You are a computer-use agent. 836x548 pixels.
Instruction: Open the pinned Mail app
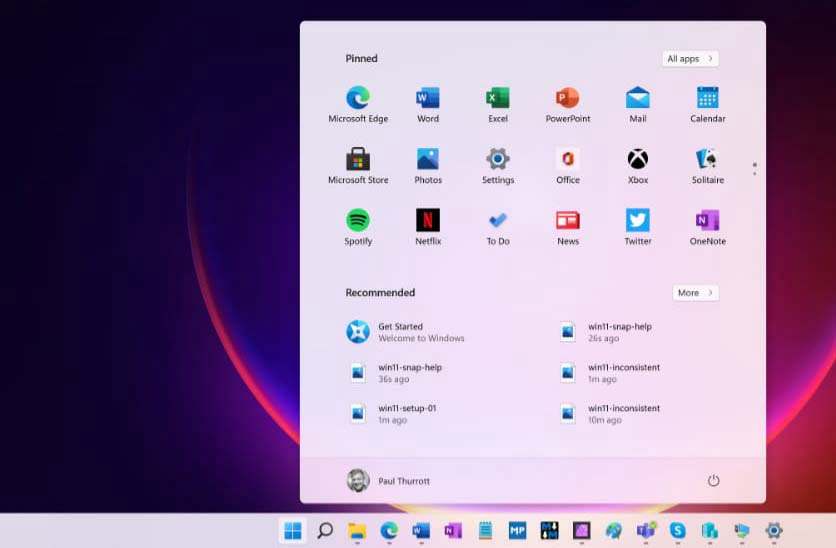point(638,104)
